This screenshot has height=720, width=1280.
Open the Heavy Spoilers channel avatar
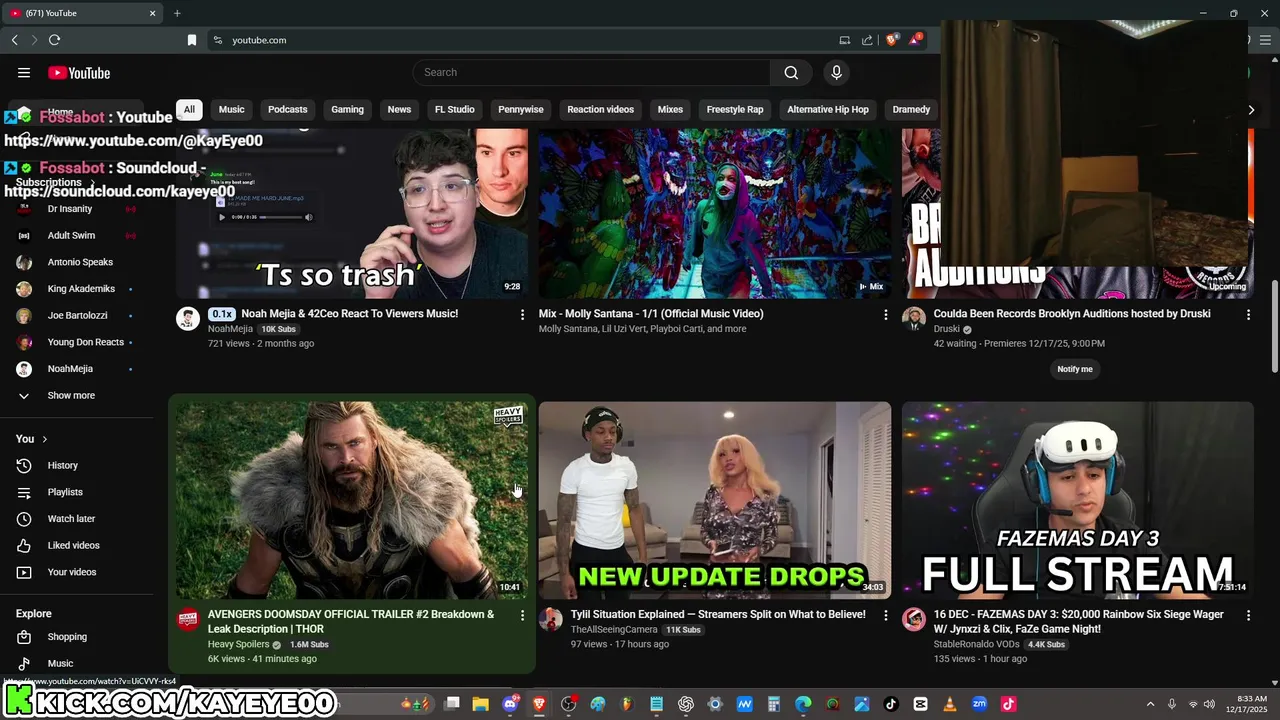(x=188, y=619)
